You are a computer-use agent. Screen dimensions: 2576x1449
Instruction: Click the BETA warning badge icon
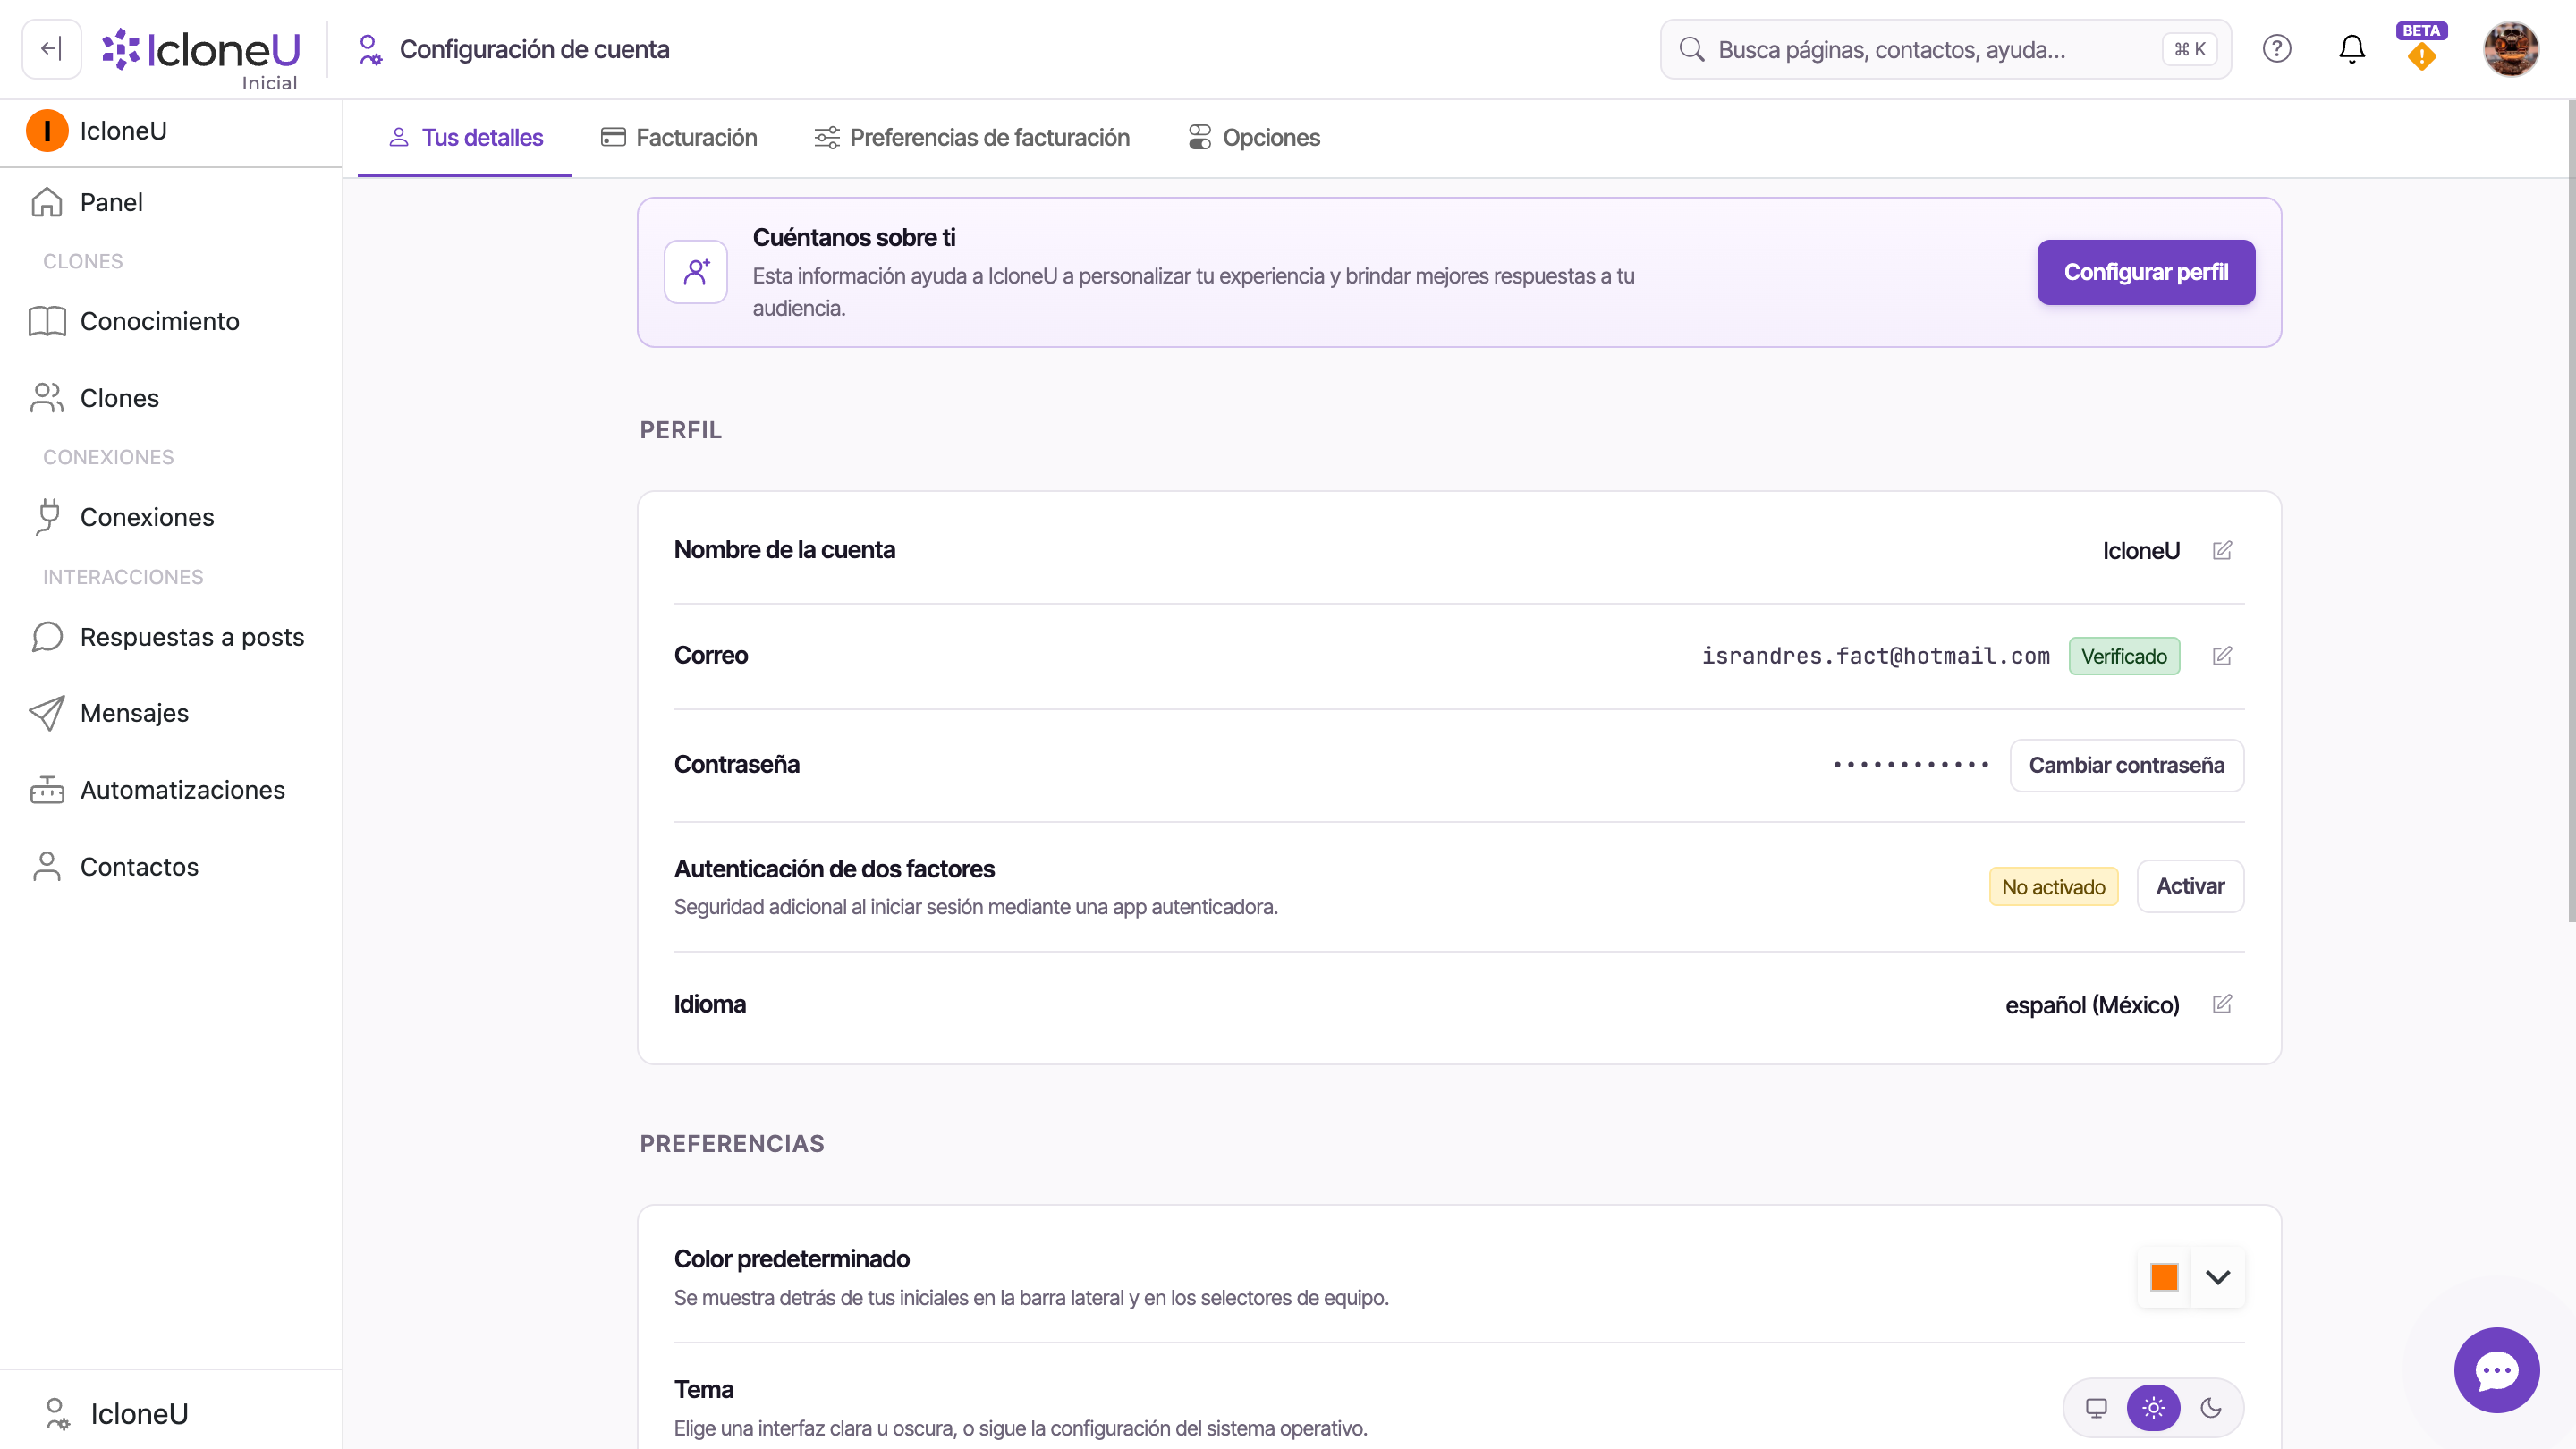pyautogui.click(x=2421, y=49)
